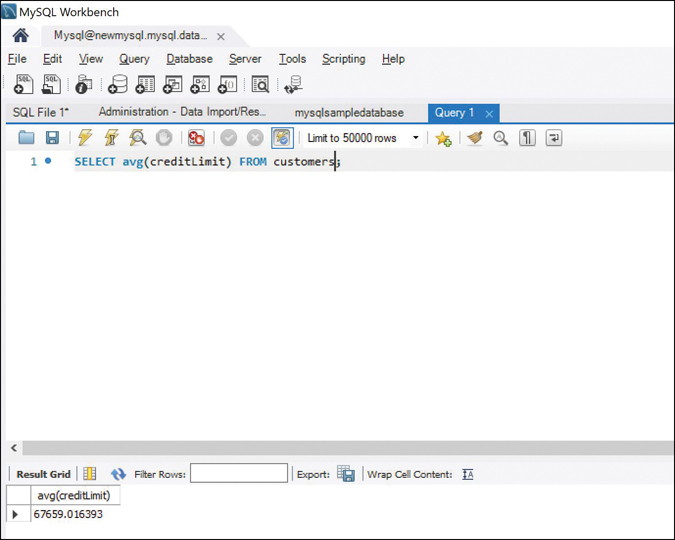This screenshot has height=540, width=675.
Task: Toggle the auto-commit mode button
Action: (x=282, y=138)
